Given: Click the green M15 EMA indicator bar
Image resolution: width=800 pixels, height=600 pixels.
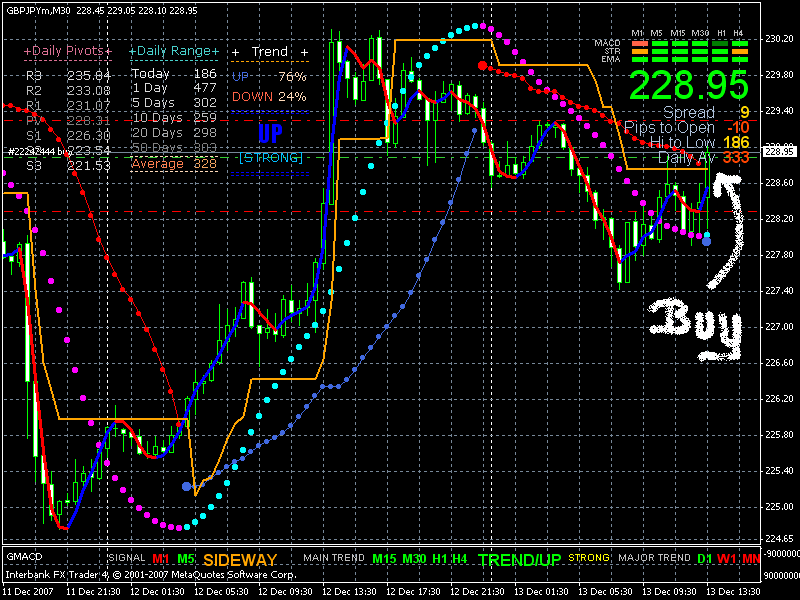Looking at the screenshot, I should tap(680, 59).
